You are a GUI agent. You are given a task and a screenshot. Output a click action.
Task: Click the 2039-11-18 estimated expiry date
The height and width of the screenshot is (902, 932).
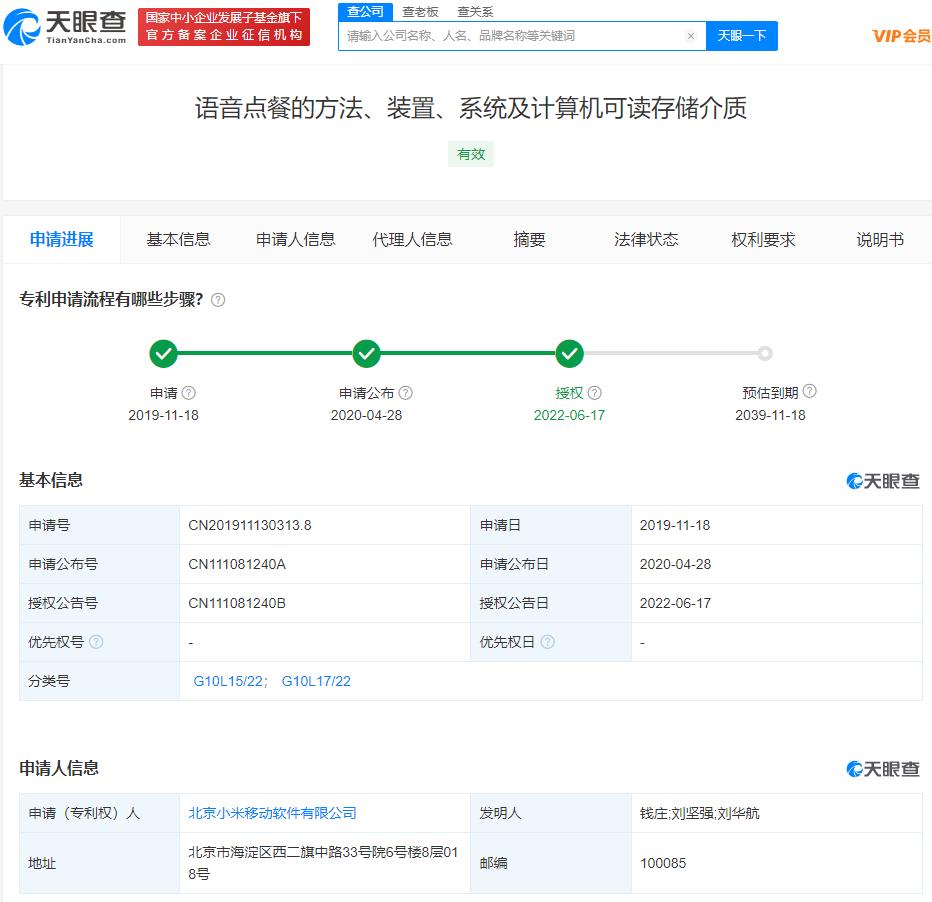coord(770,415)
